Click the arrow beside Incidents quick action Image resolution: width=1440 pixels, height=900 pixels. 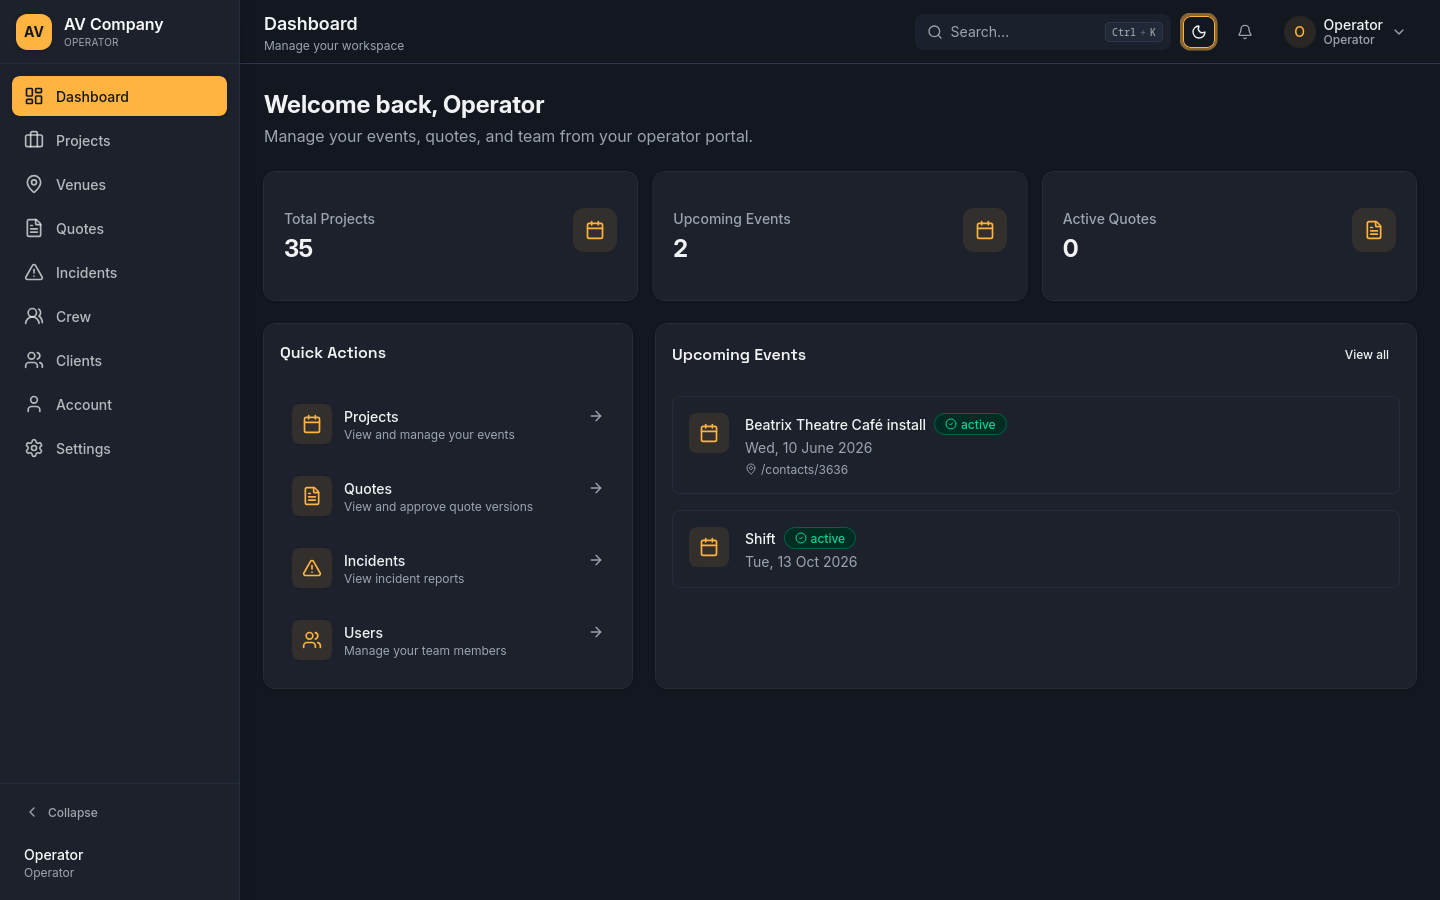[596, 560]
